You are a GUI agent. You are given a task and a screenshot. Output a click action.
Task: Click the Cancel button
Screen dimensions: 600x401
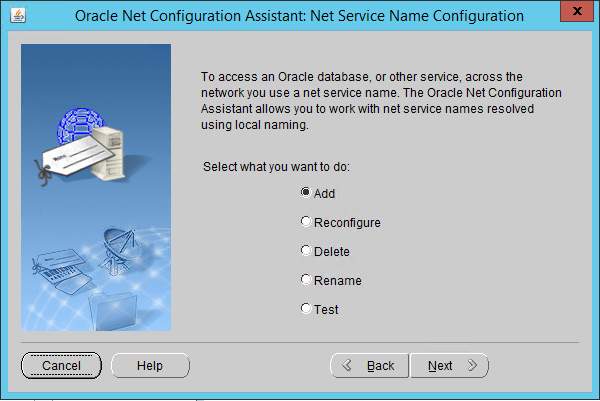61,365
